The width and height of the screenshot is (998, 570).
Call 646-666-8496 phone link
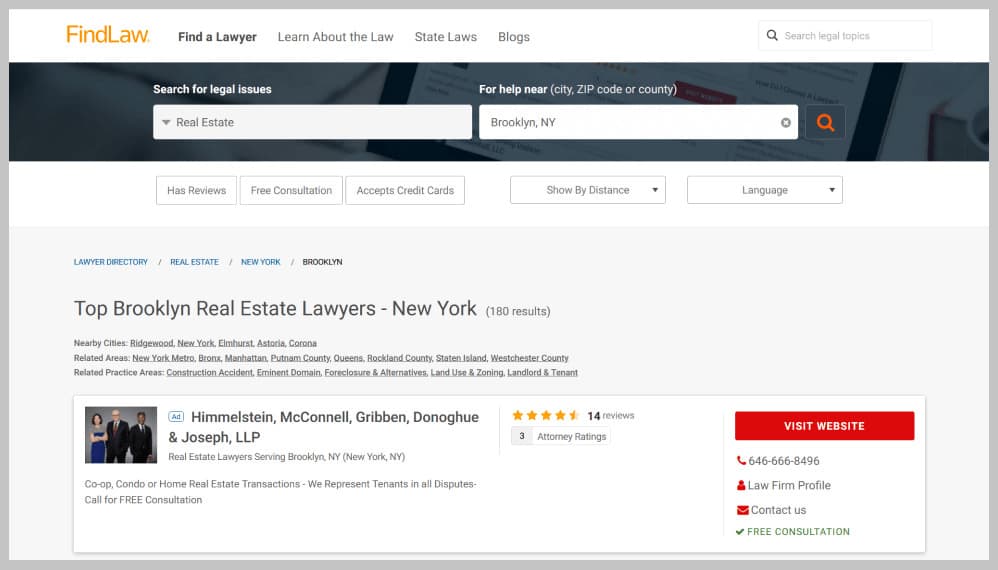pyautogui.click(x=784, y=461)
